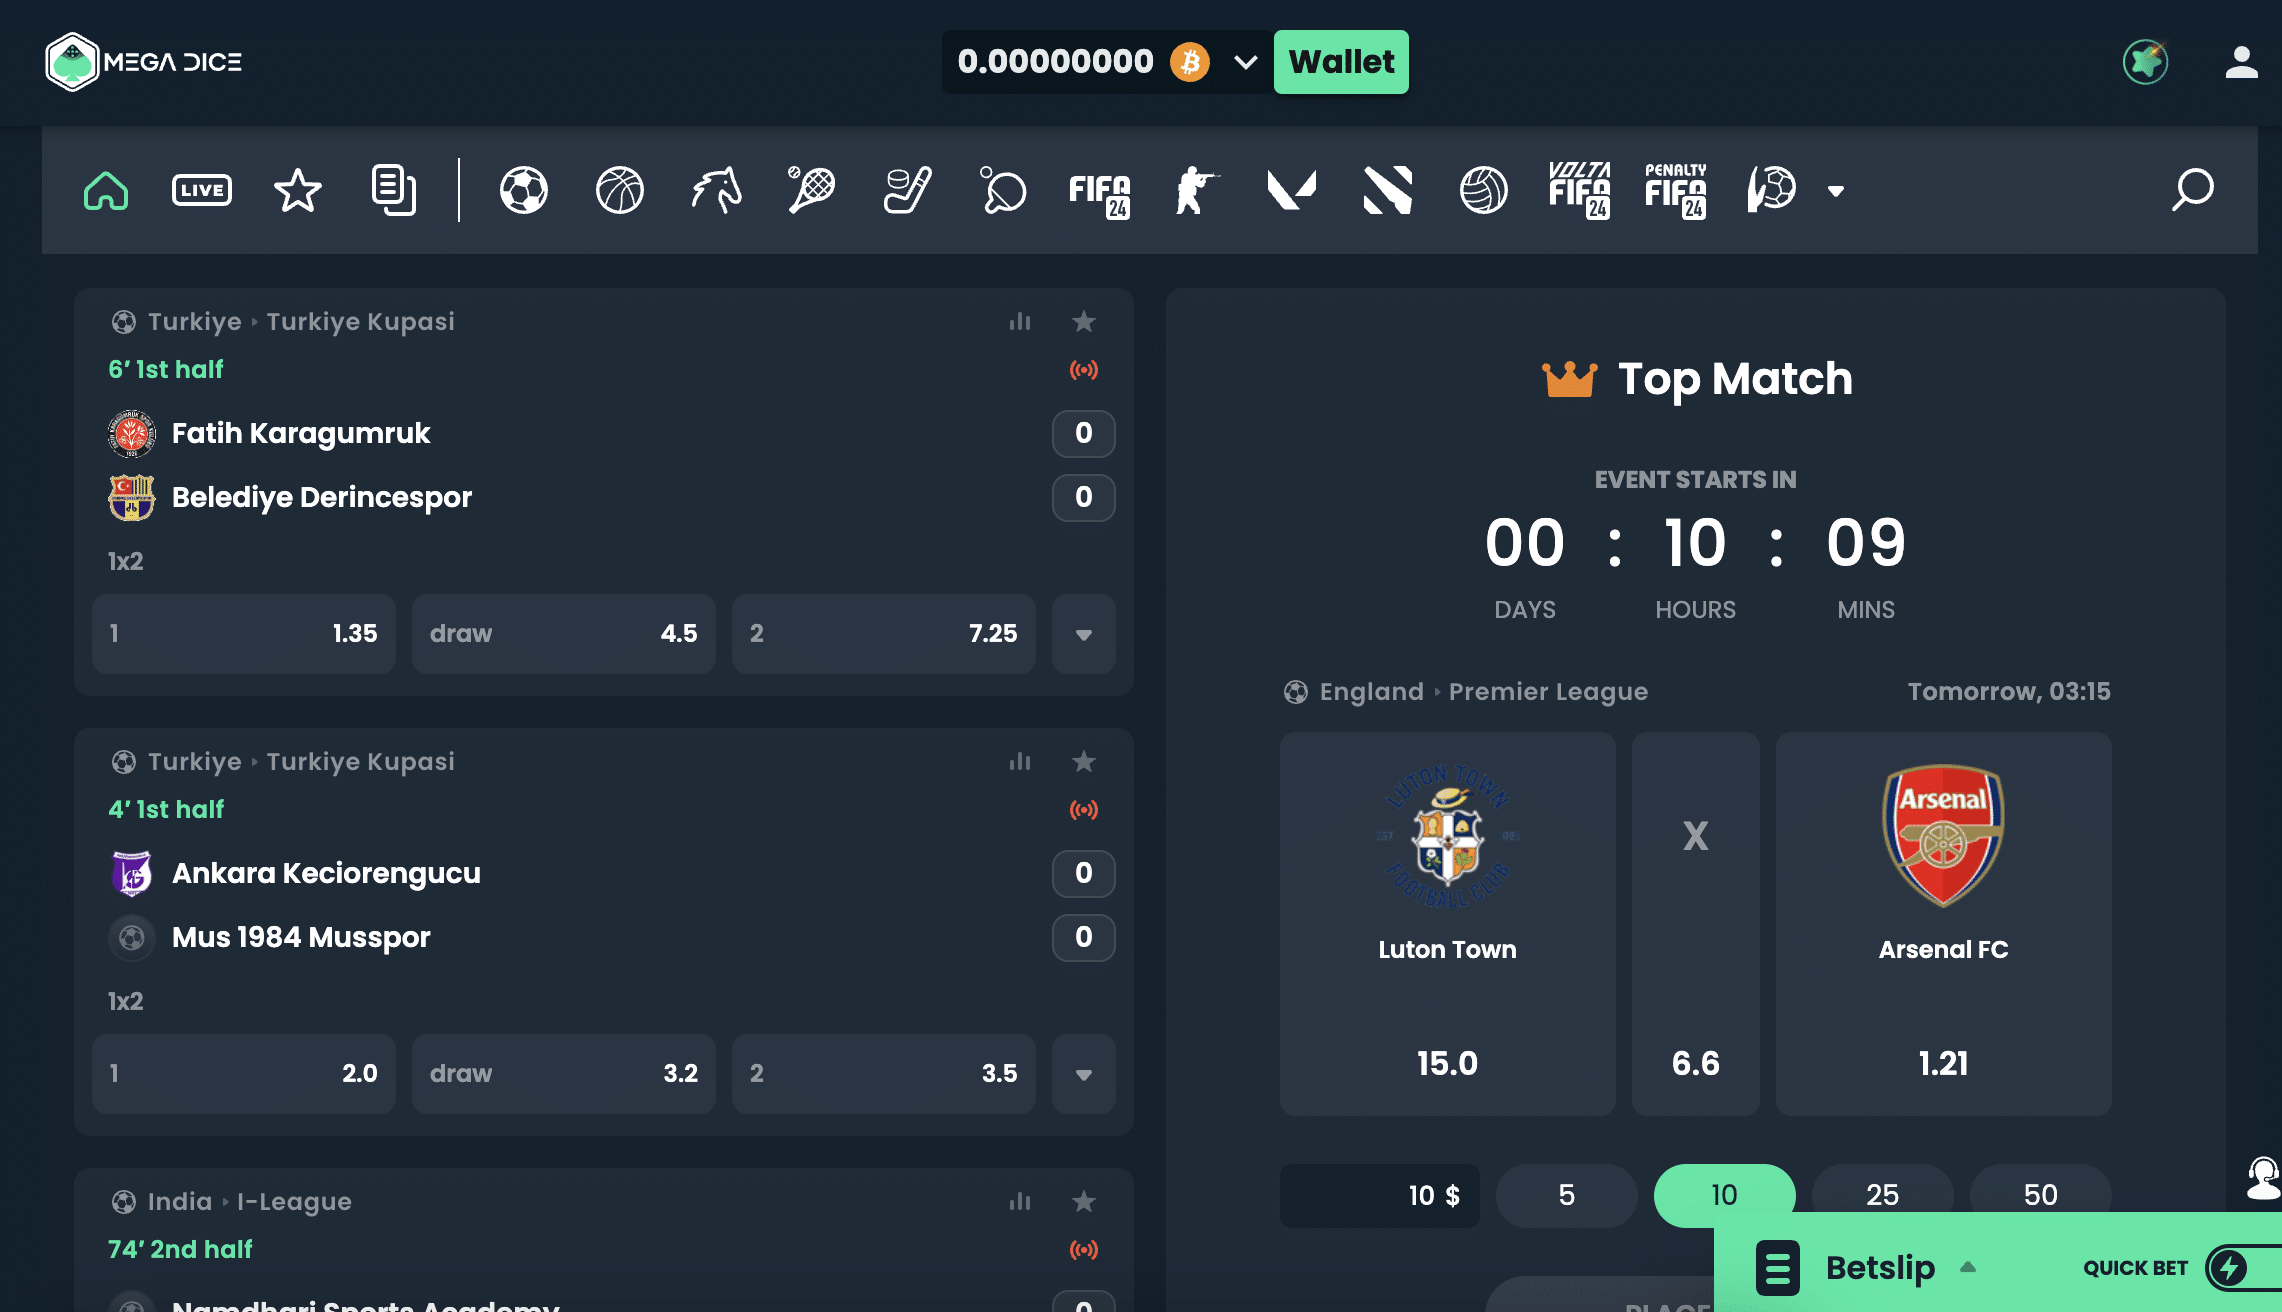The width and height of the screenshot is (2282, 1312).
Task: Open the Mega Dice home logo
Action: click(143, 62)
